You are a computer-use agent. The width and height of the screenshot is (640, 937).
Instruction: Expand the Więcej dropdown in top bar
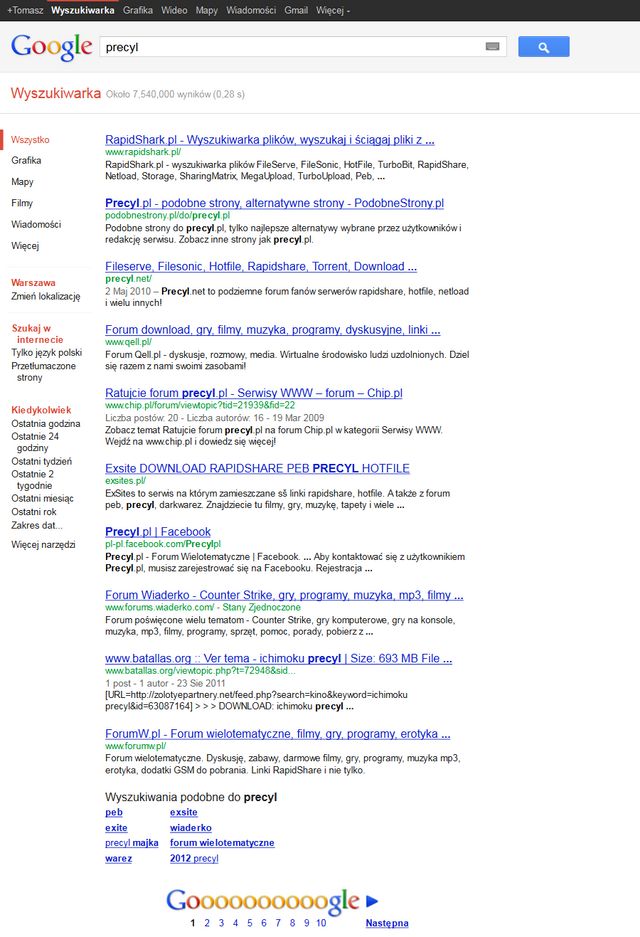point(333,10)
